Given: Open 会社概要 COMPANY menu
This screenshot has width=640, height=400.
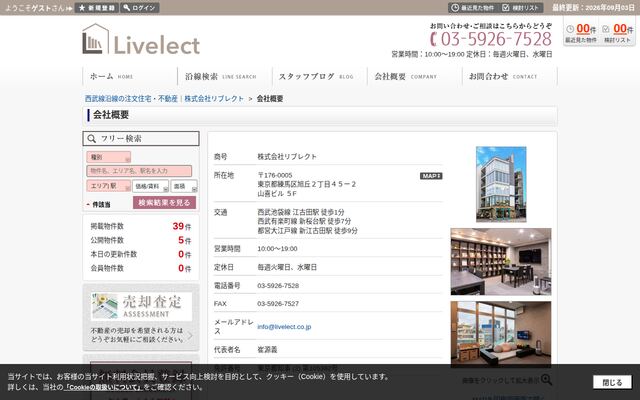Looking at the screenshot, I should pyautogui.click(x=415, y=76).
